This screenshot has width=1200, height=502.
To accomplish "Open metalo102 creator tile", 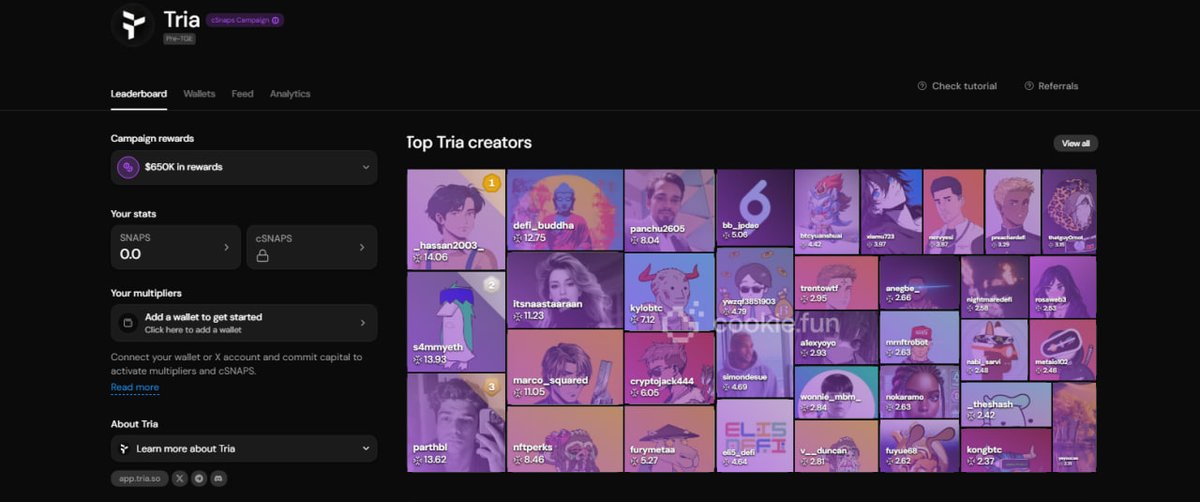I will (1063, 349).
